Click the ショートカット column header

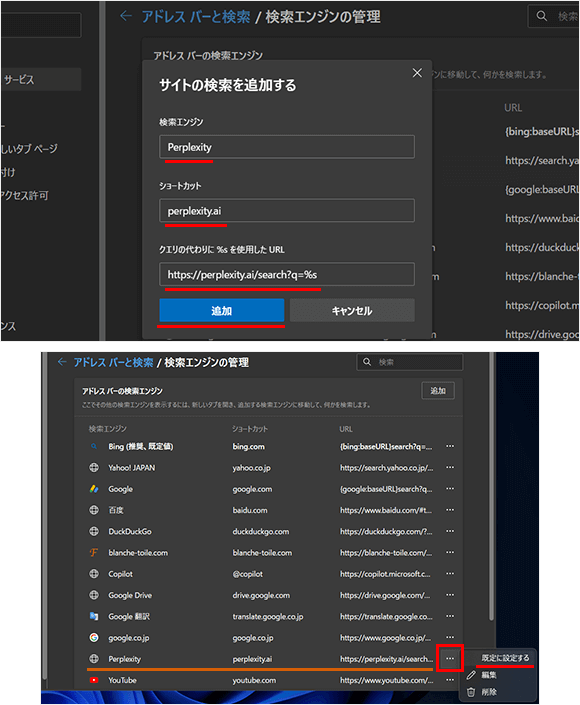pyautogui.click(x=250, y=429)
